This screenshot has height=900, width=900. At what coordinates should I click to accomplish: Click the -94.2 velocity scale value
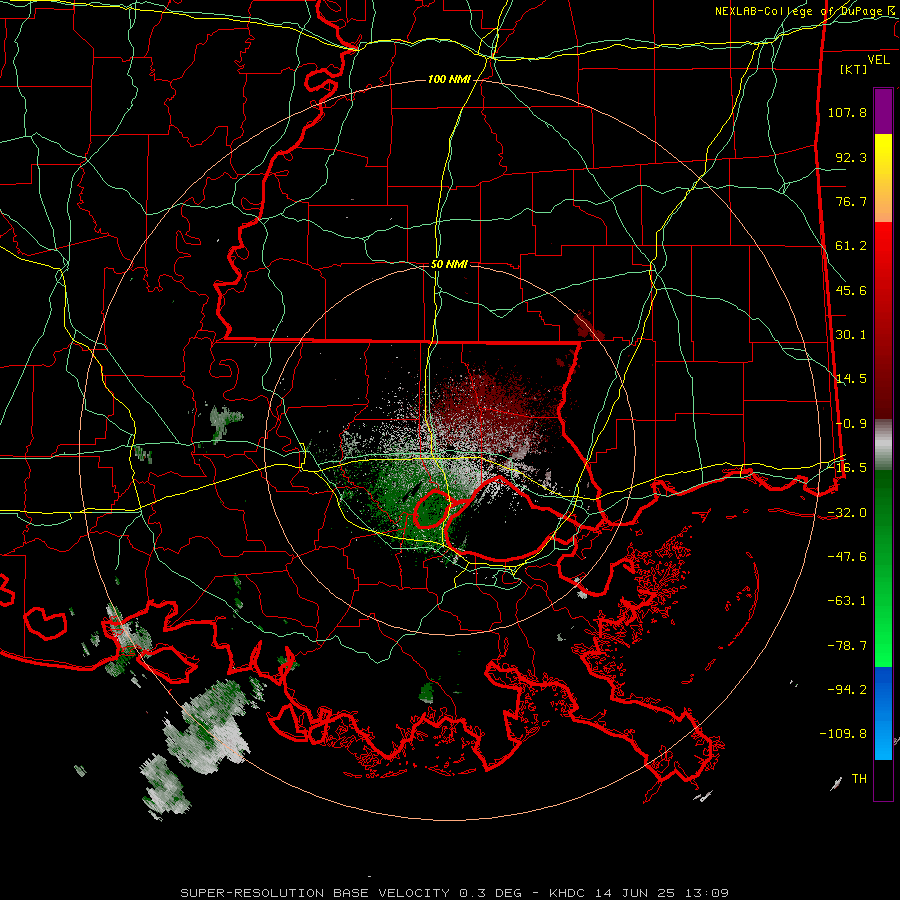(x=847, y=690)
